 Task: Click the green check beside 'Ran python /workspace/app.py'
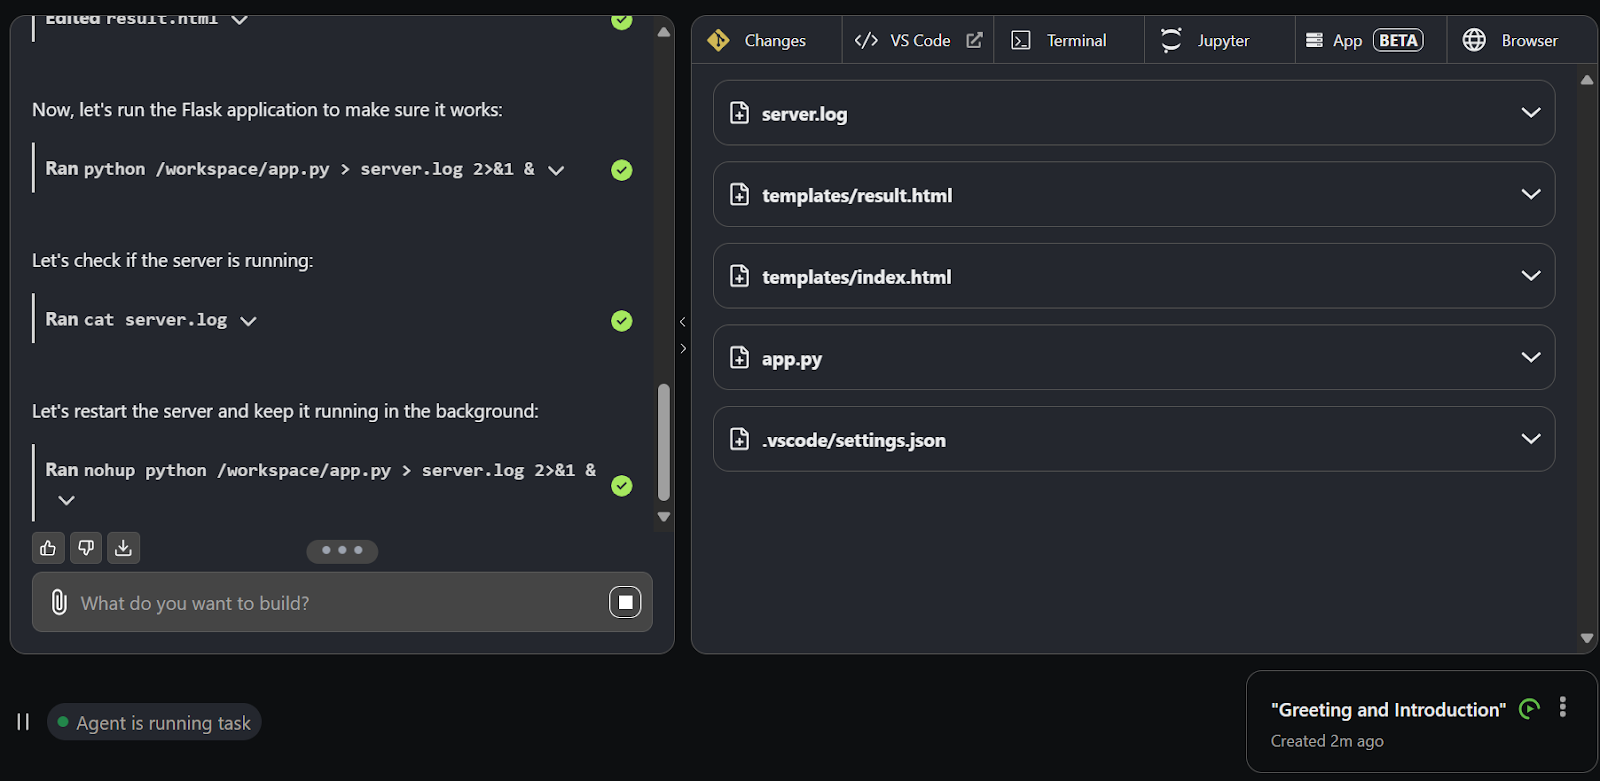pyautogui.click(x=622, y=170)
